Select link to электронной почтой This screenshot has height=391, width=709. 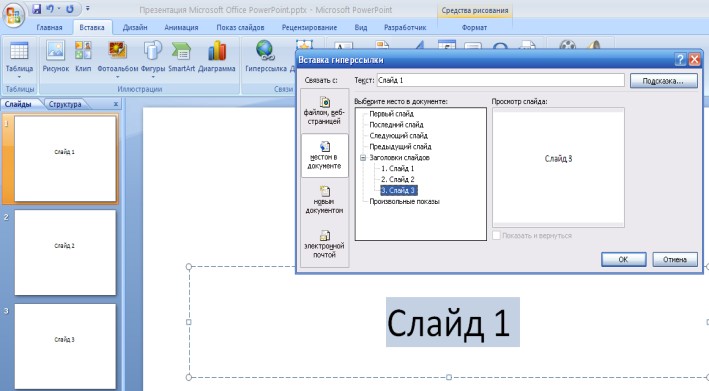[x=324, y=244]
